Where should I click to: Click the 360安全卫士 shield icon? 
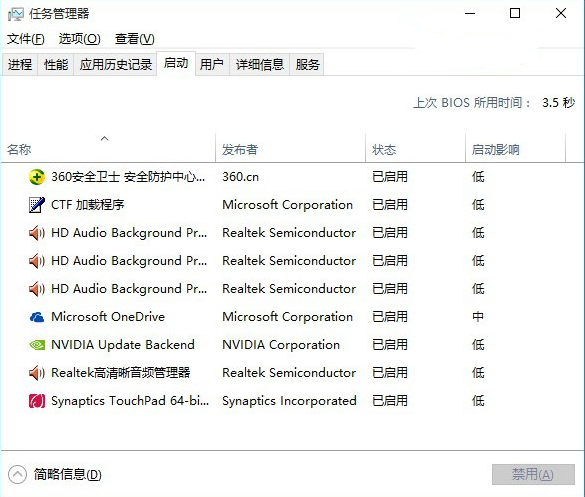point(37,177)
